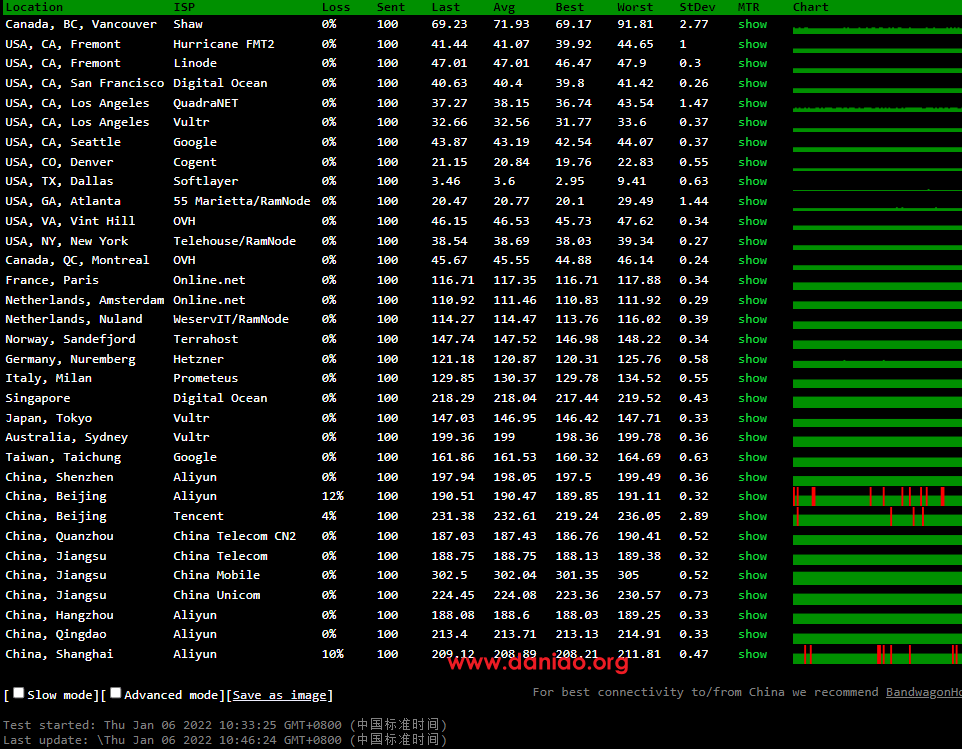Screen dimensions: 962x749
Task: Show MTR for Sydney Vultr
Action: coord(752,437)
